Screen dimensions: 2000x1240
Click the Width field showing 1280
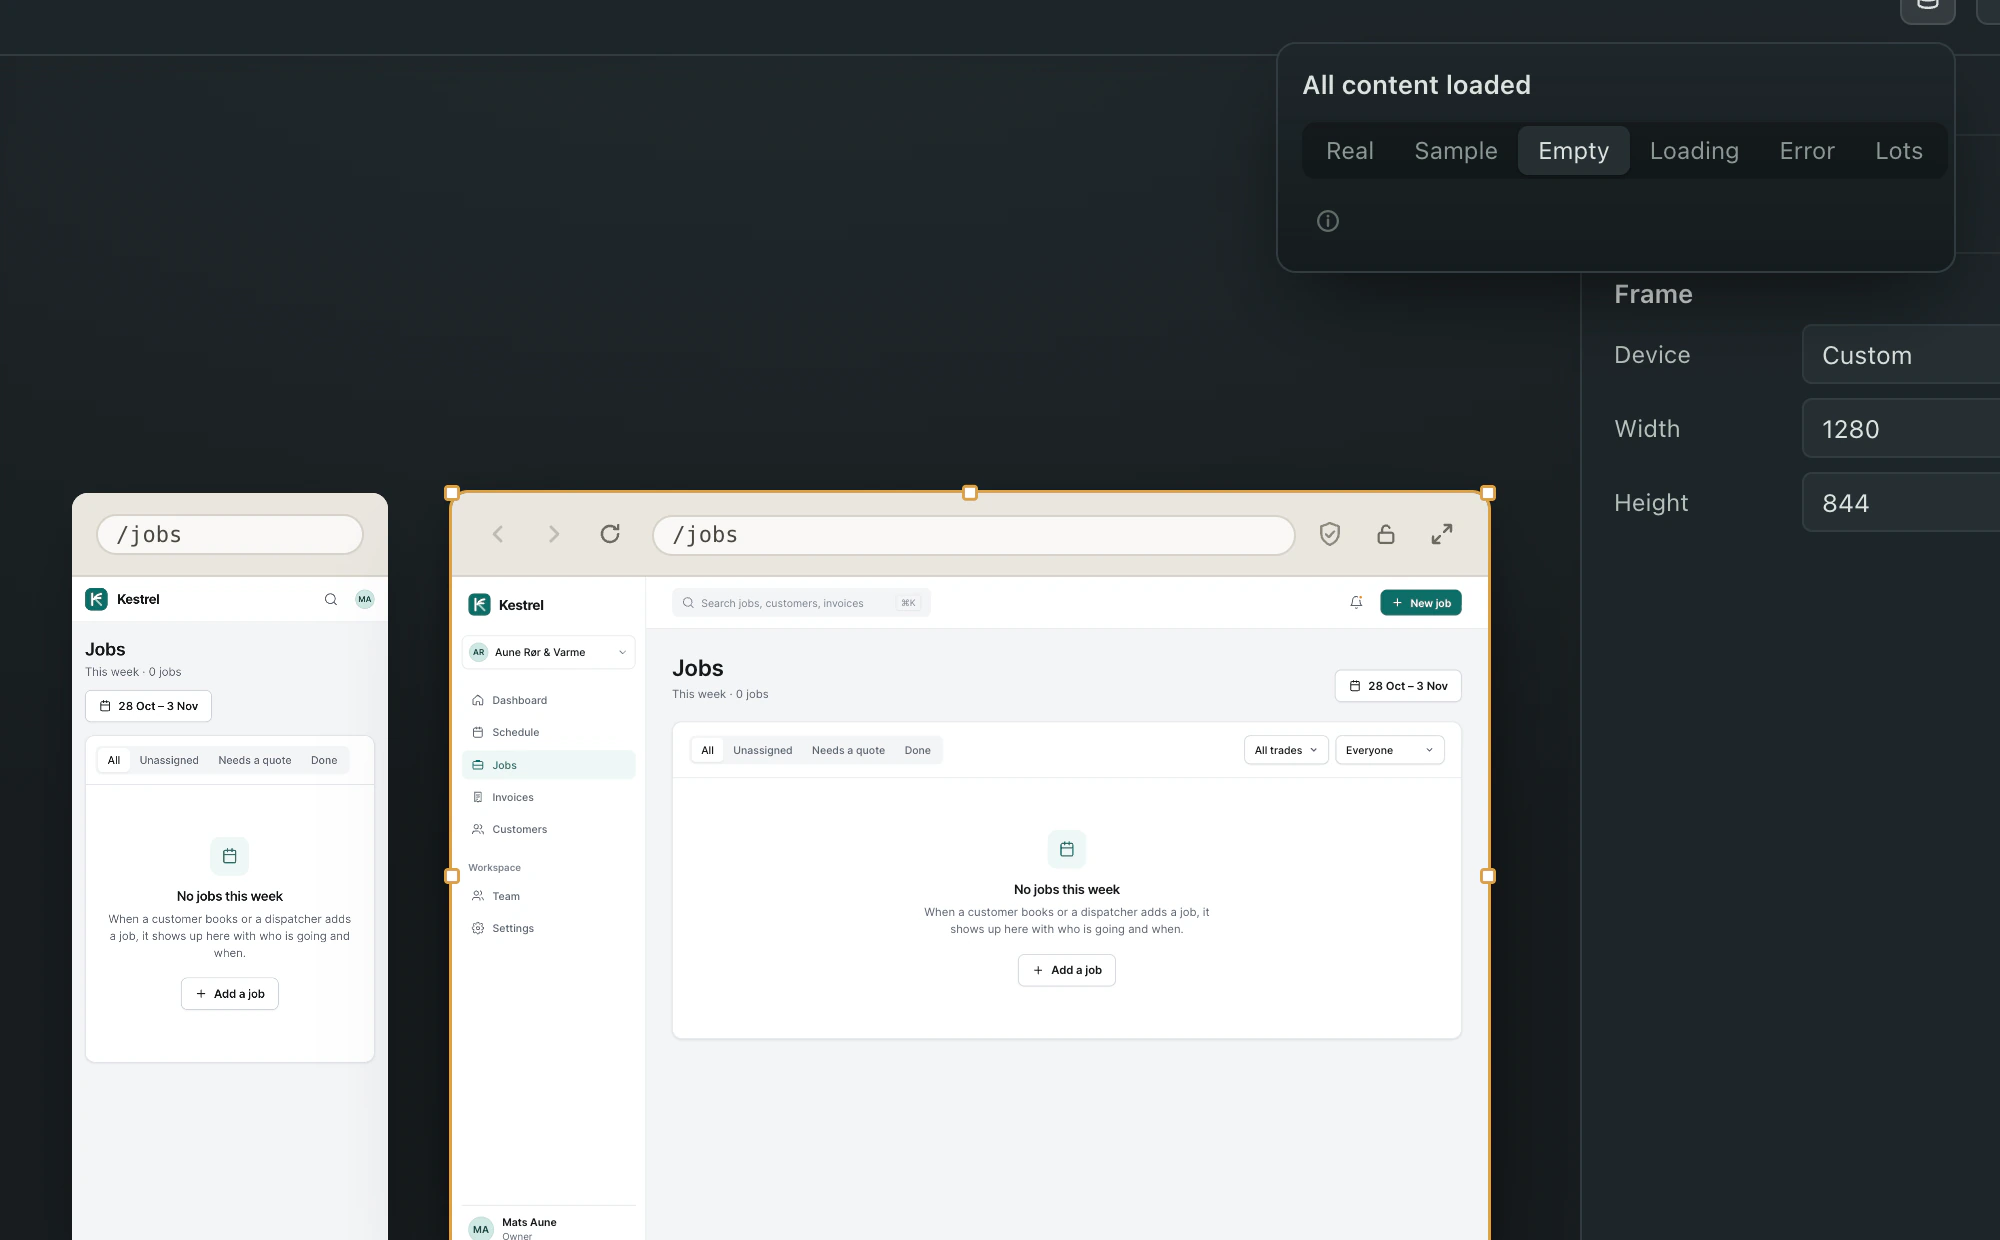tap(1900, 429)
